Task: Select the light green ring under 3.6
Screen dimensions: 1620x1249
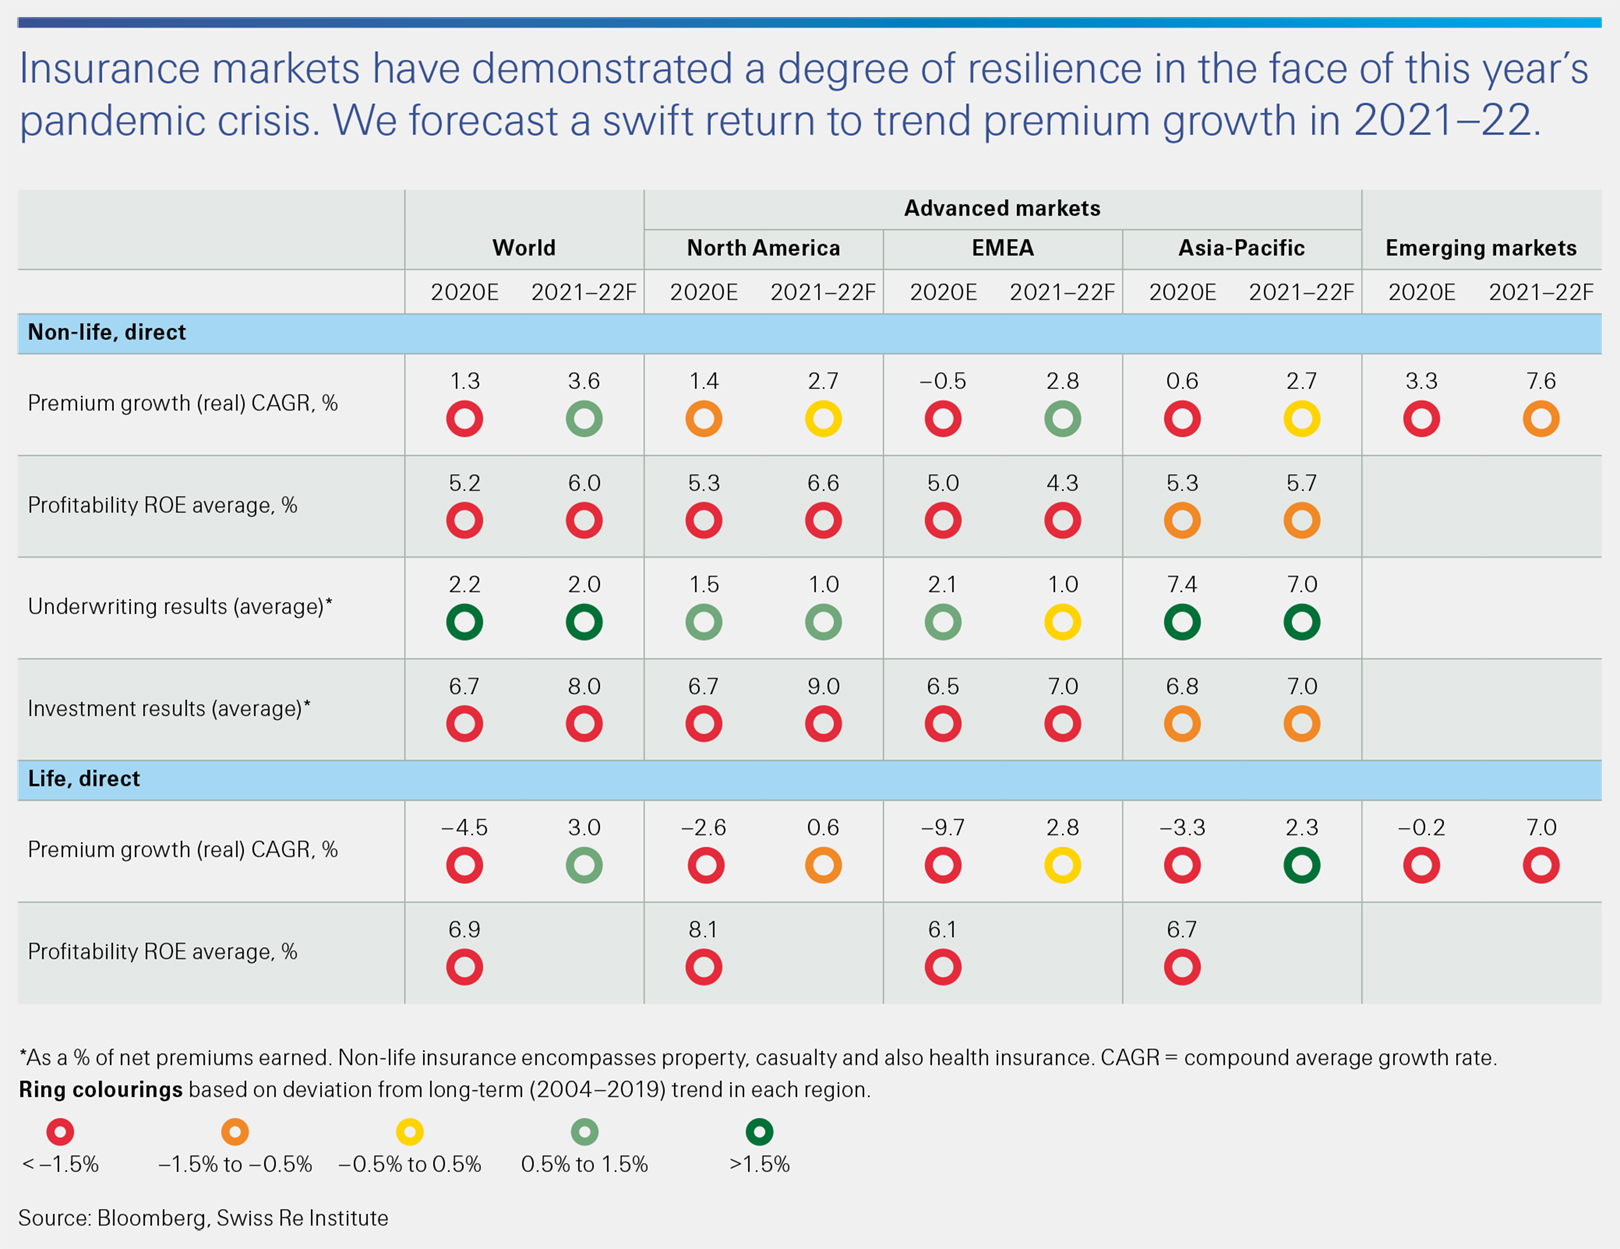Action: tap(584, 419)
